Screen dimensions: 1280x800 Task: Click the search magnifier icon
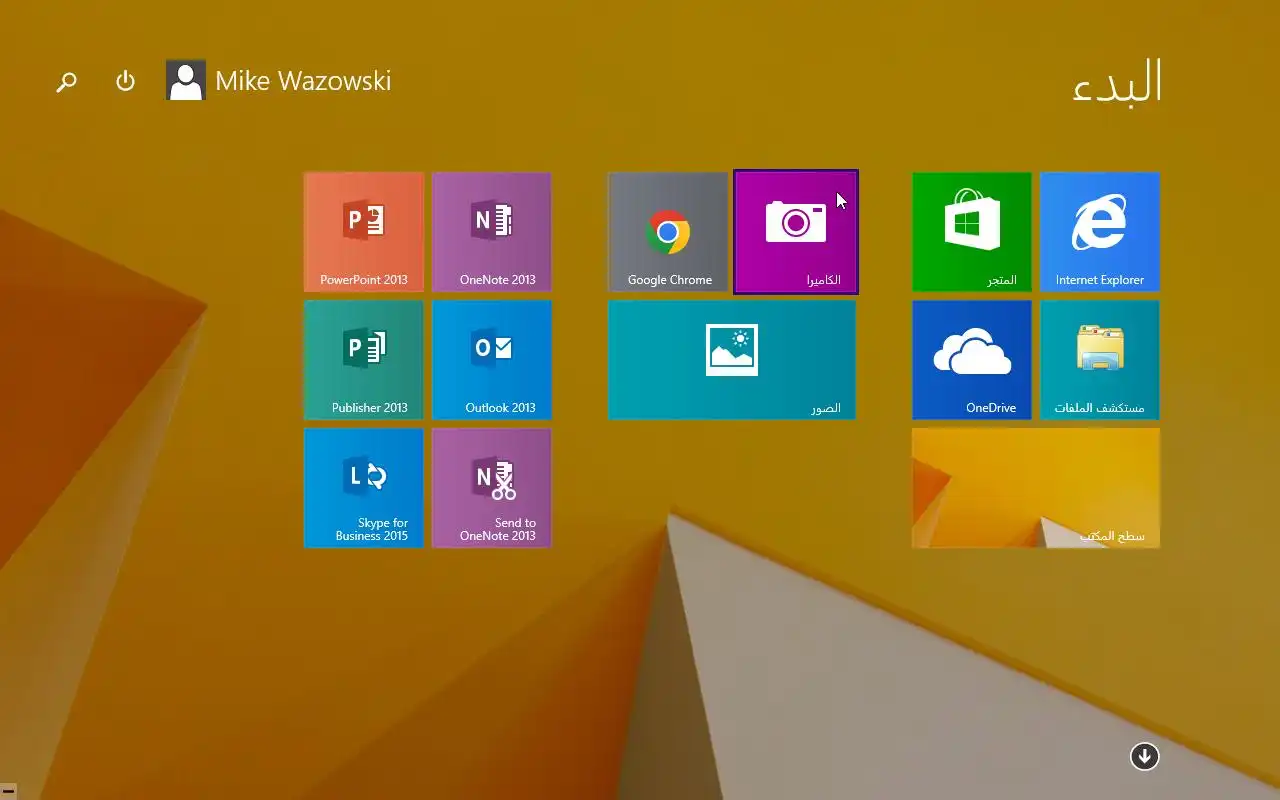(66, 81)
